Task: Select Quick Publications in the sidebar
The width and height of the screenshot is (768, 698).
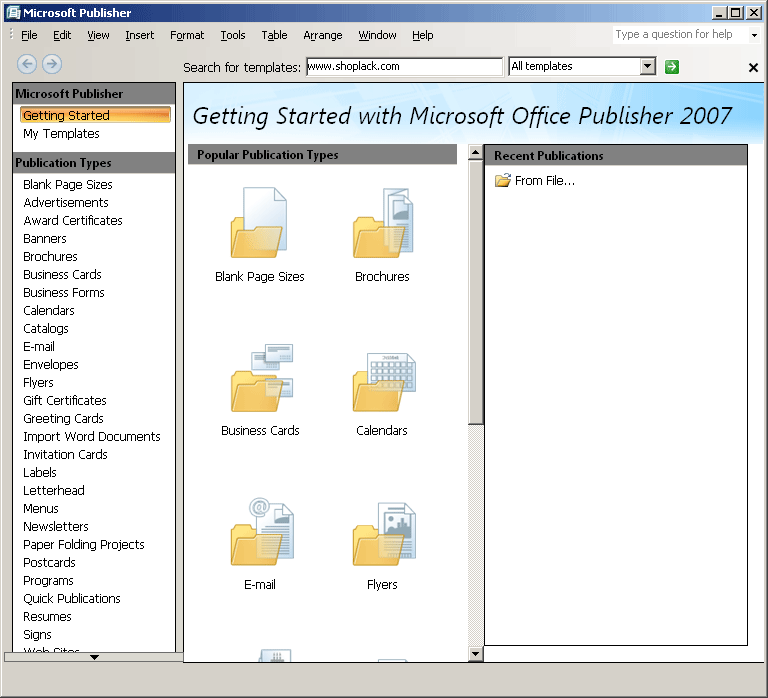Action: click(x=72, y=599)
